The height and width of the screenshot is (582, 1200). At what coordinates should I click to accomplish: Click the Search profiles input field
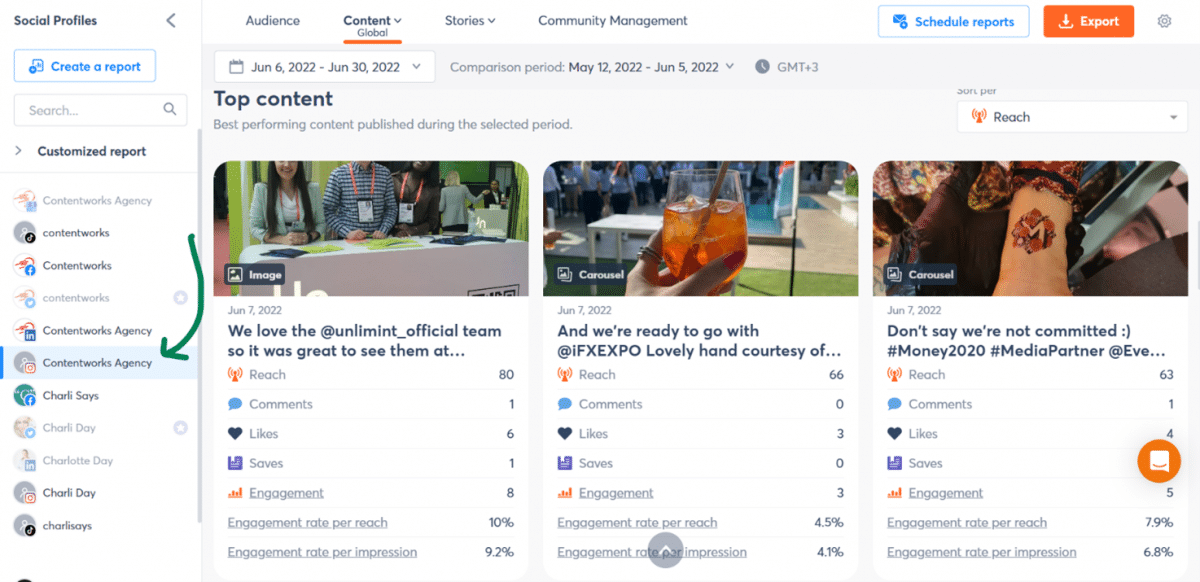(x=90, y=110)
